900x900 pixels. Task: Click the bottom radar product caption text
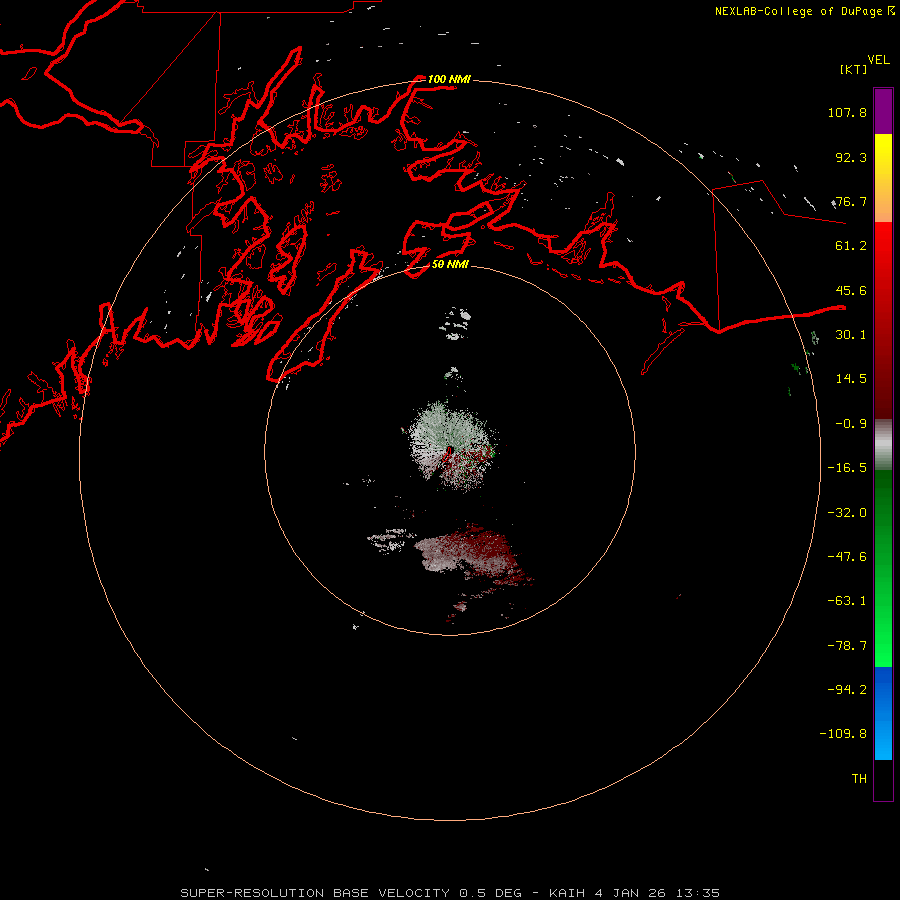(450, 893)
